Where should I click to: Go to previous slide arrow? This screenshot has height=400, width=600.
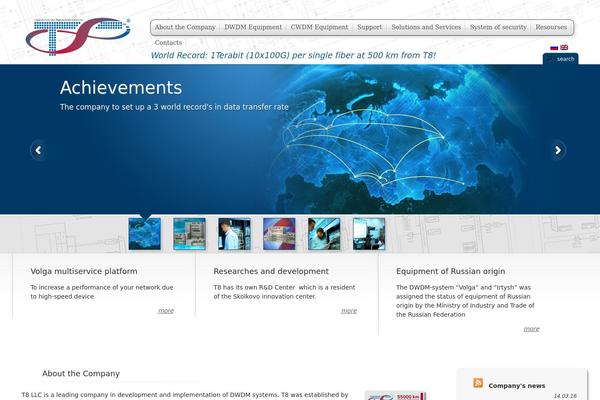[x=38, y=150]
